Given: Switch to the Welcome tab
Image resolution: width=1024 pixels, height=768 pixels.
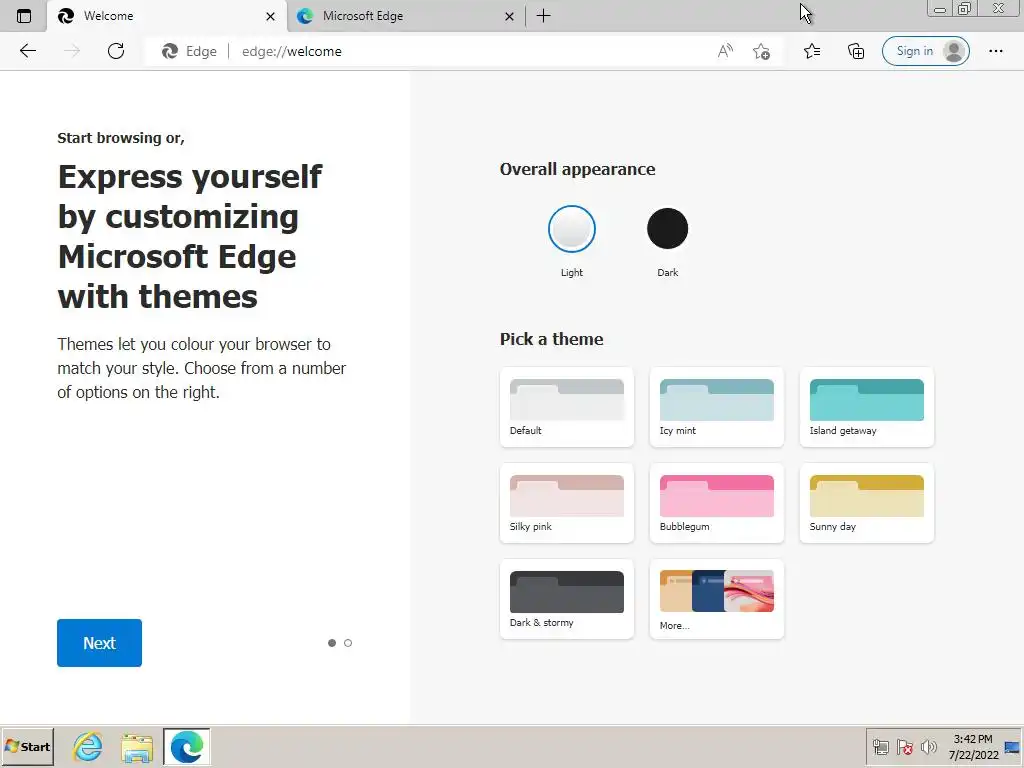Looking at the screenshot, I should point(167,16).
